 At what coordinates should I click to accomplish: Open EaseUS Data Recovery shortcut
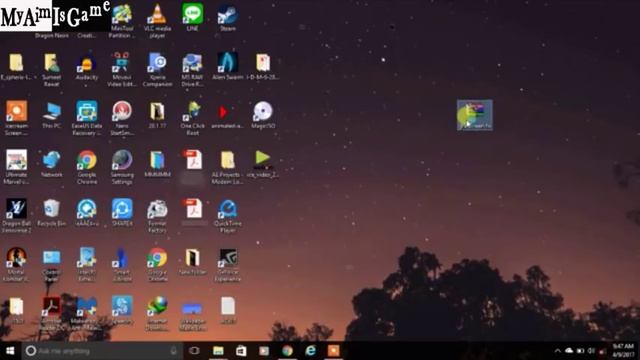(x=87, y=118)
